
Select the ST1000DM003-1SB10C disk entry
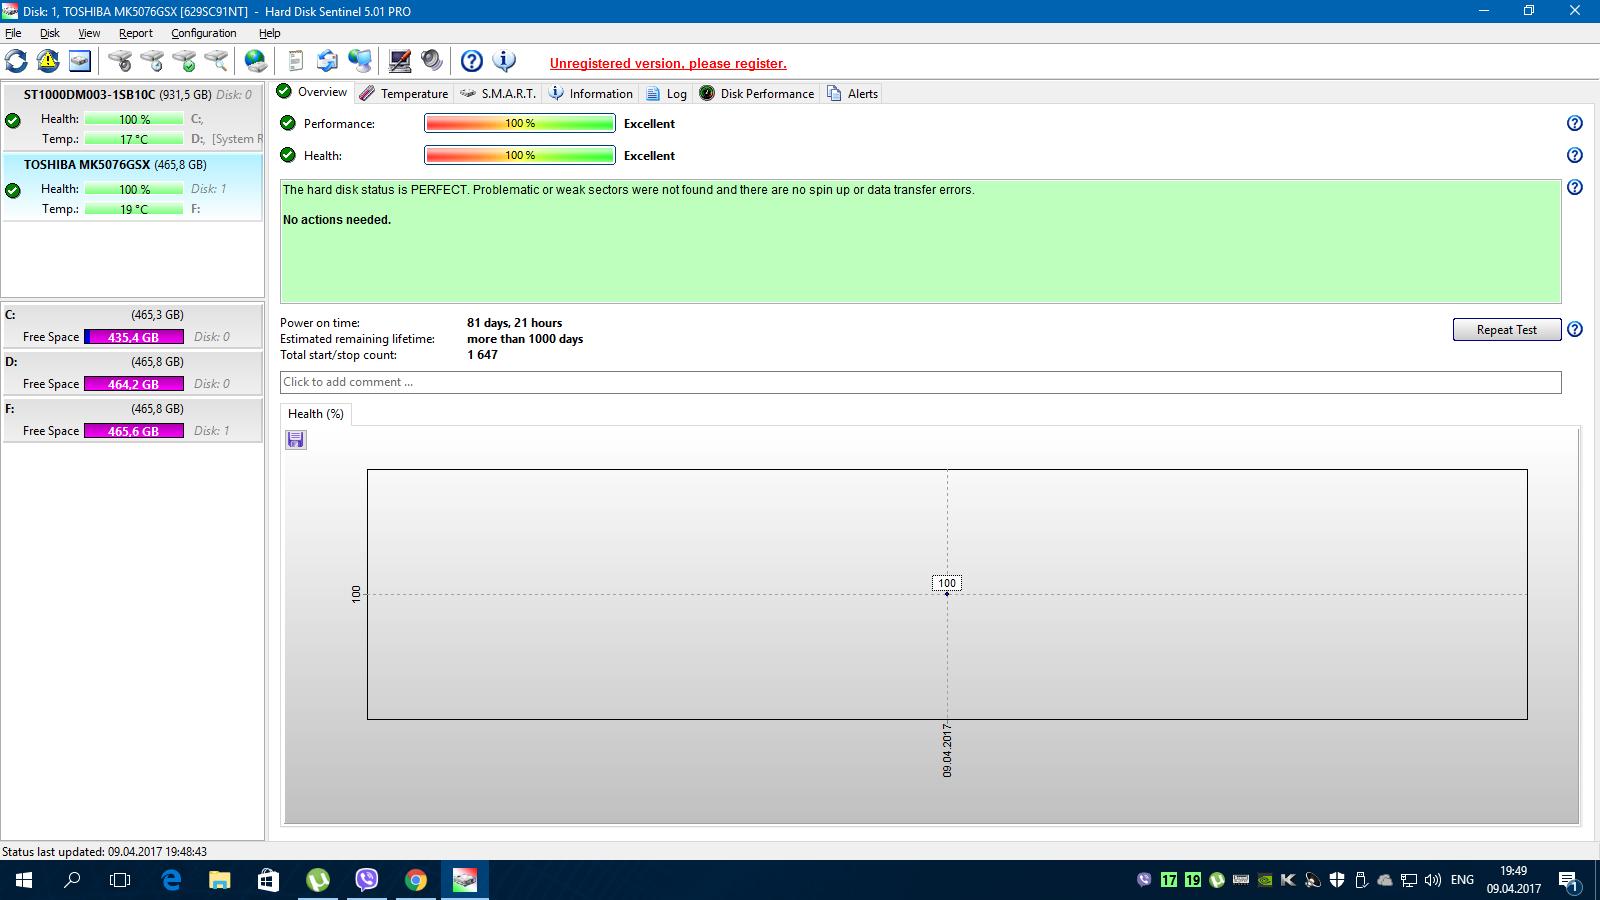point(132,117)
